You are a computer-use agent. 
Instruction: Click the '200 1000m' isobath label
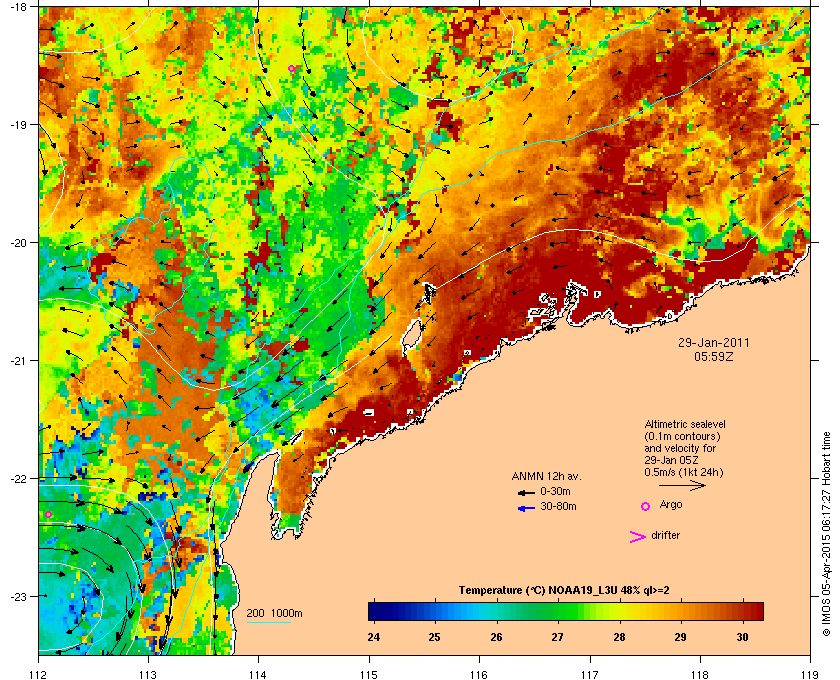(x=274, y=613)
